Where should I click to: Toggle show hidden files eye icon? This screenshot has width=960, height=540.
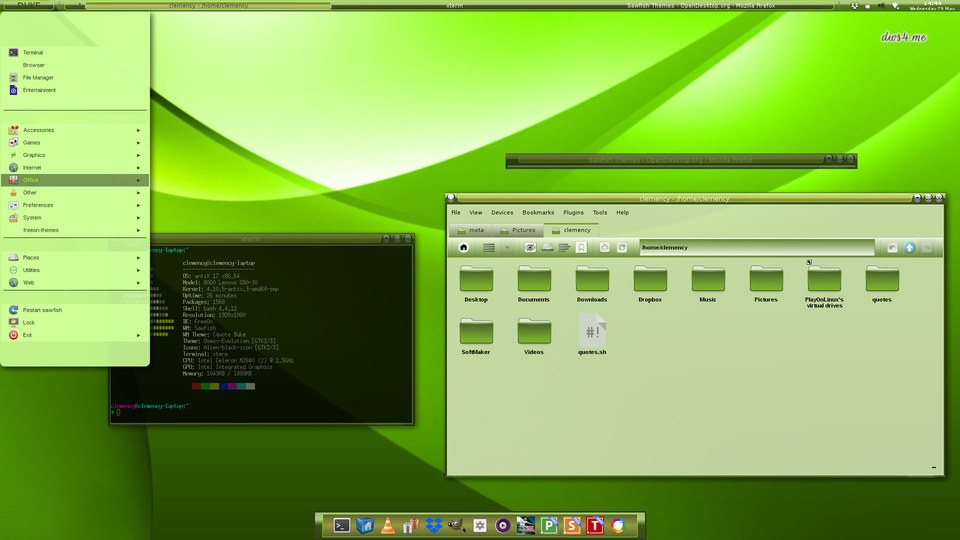530,247
